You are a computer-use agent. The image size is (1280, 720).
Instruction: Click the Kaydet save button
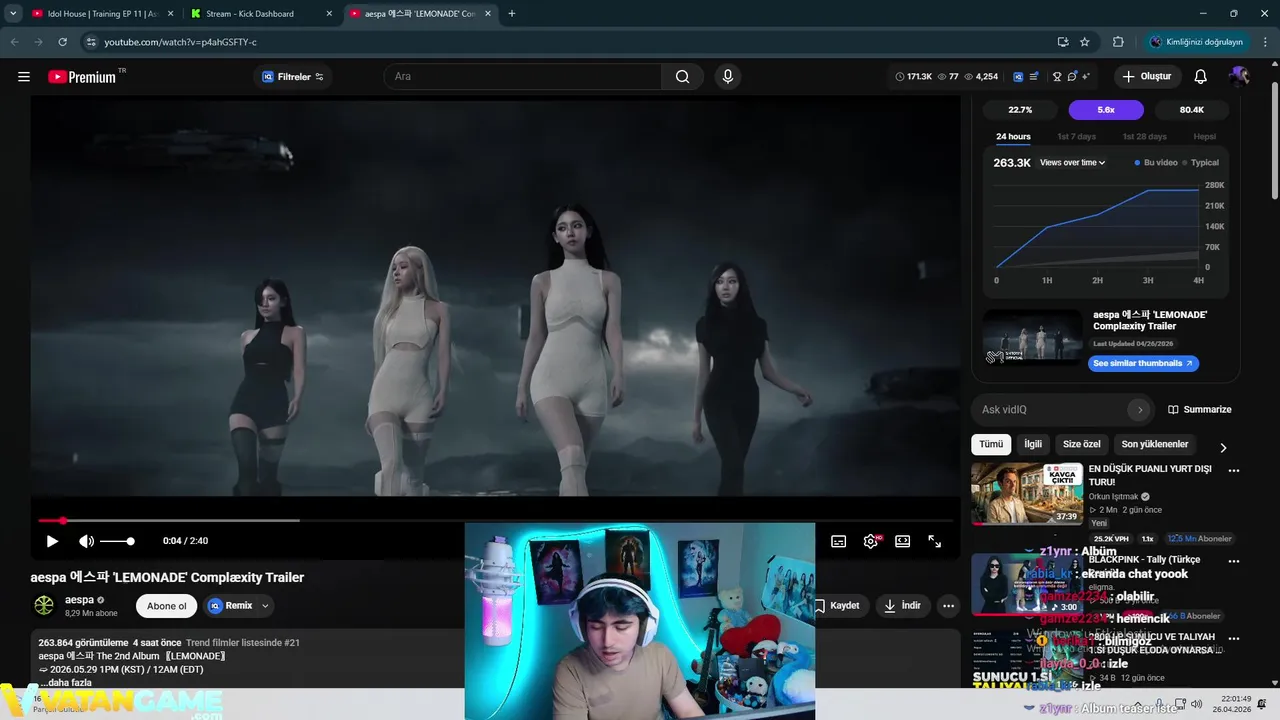coord(837,605)
